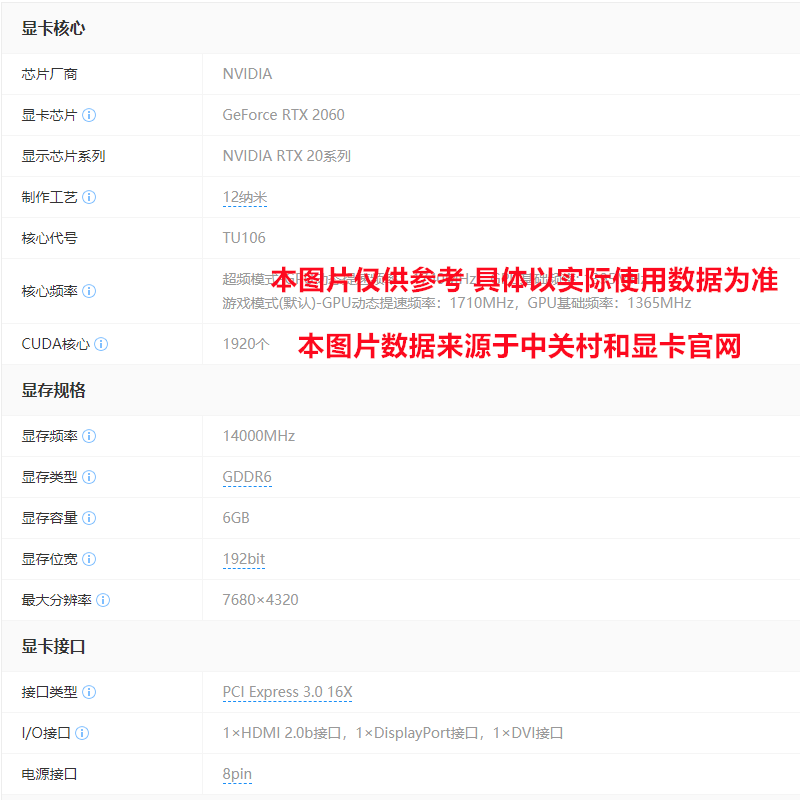Show the tooltip icon for CUDA核心
Image resolution: width=800 pixels, height=800 pixels.
click(x=101, y=344)
